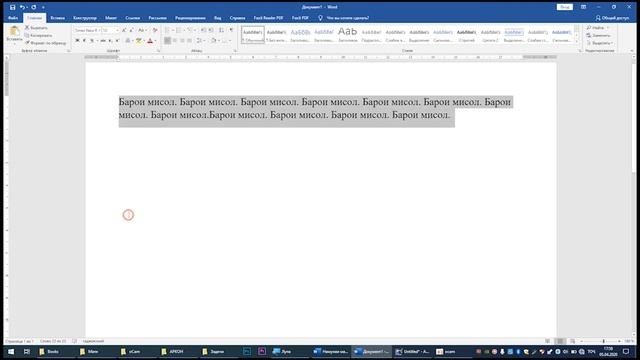Sort the selected text
This screenshot has height=360, width=640.
coord(221,30)
